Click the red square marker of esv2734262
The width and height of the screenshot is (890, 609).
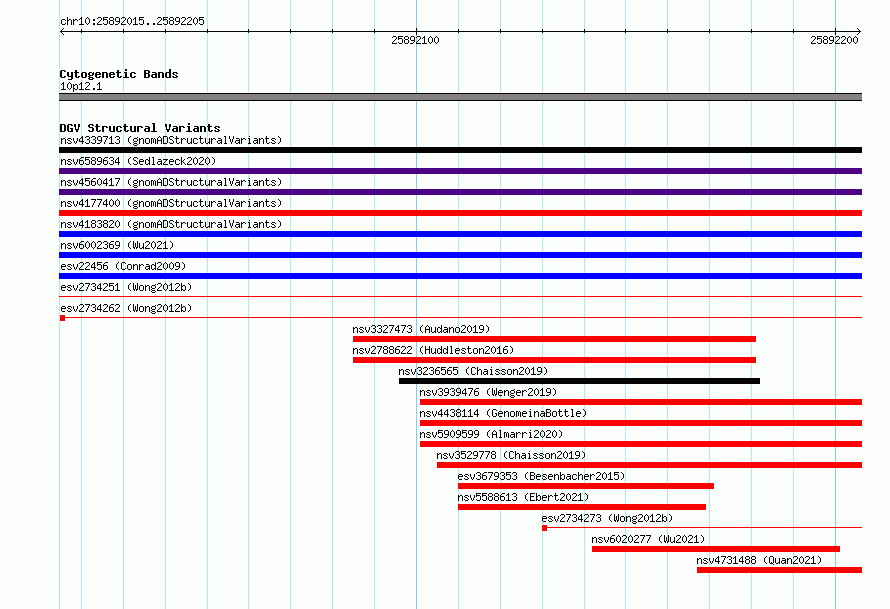[62, 318]
